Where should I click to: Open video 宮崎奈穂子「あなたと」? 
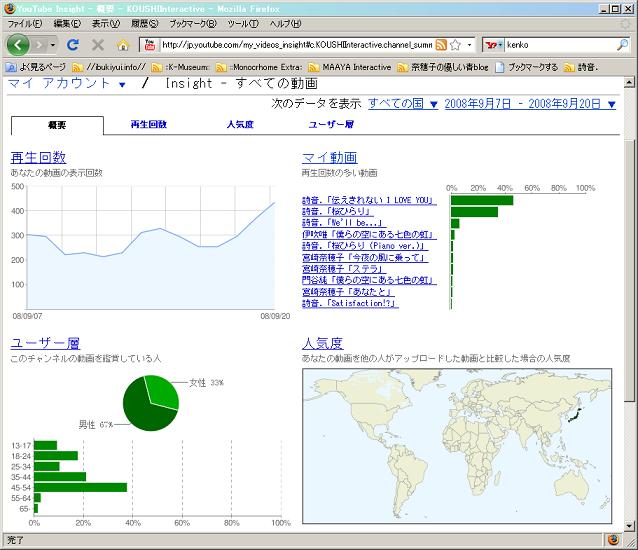tap(348, 292)
